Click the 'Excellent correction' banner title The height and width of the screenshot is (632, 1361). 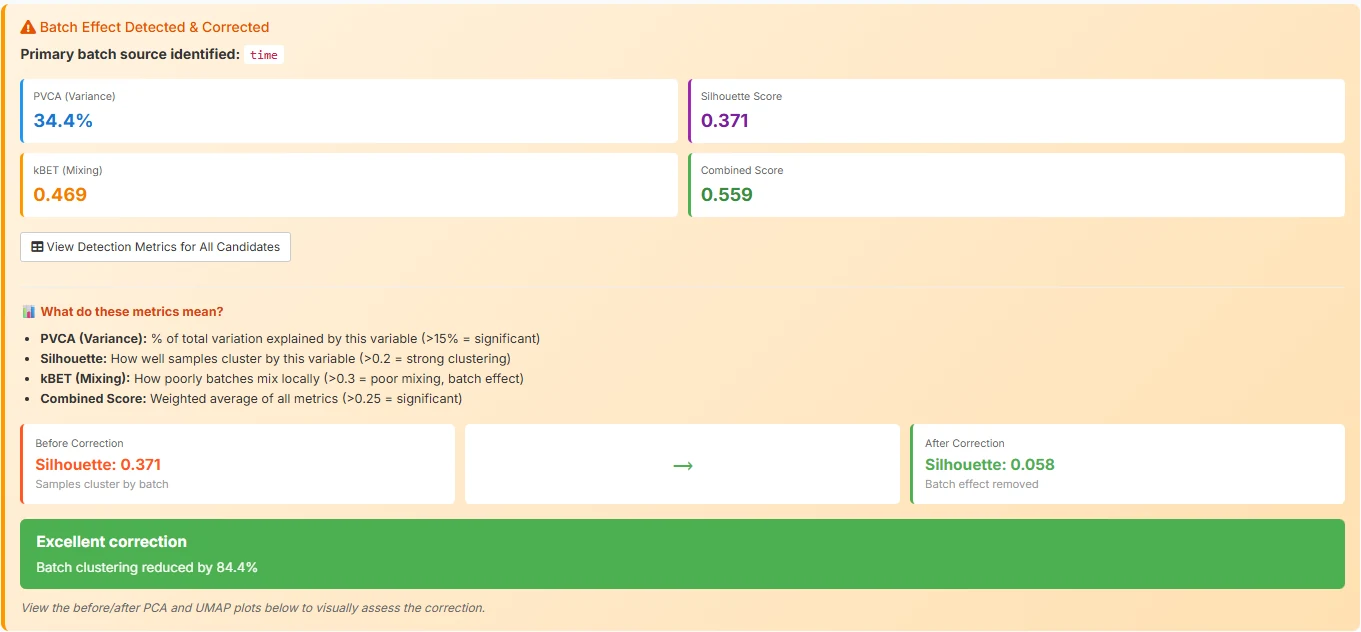pyautogui.click(x=112, y=542)
